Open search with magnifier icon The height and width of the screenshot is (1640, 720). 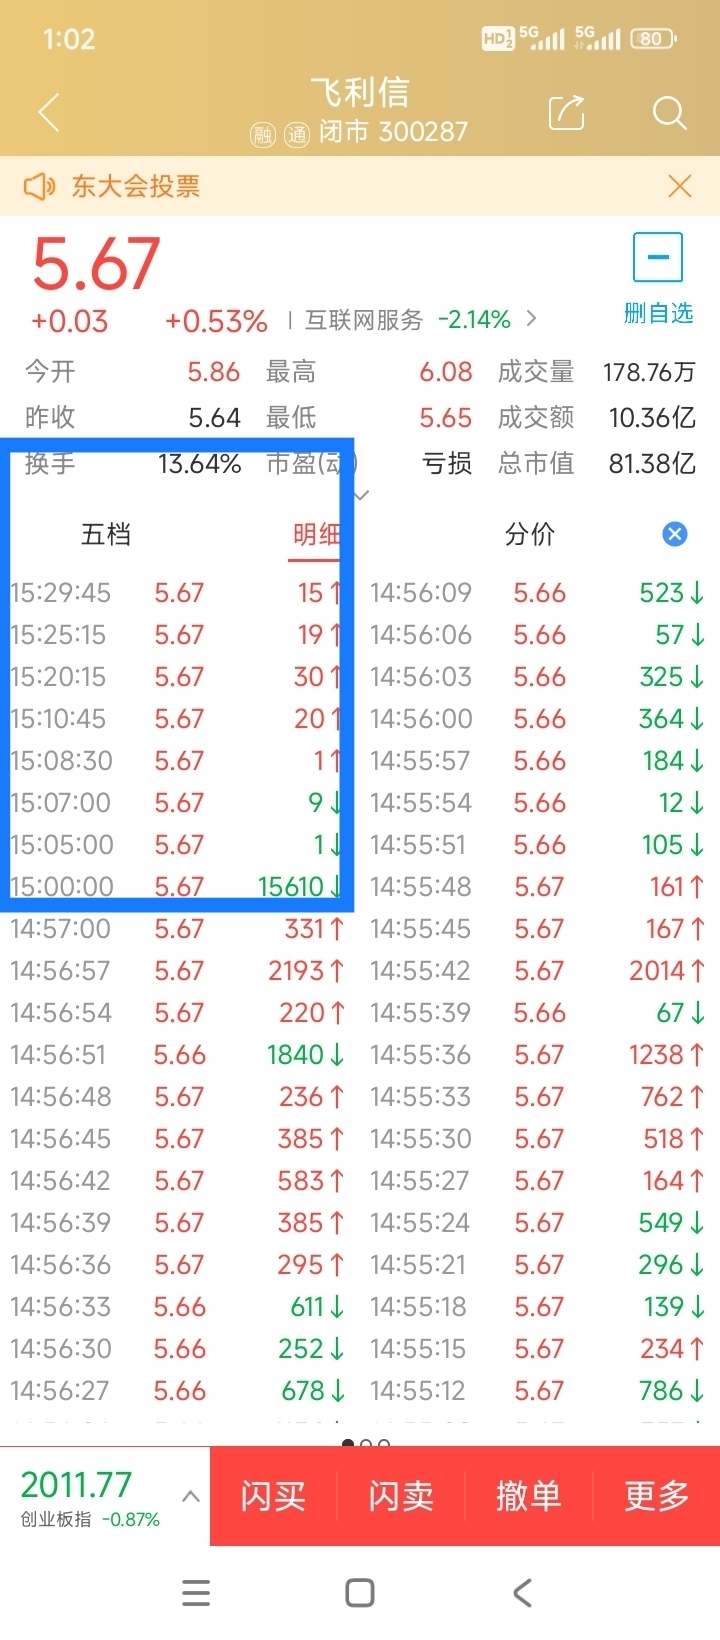[669, 113]
